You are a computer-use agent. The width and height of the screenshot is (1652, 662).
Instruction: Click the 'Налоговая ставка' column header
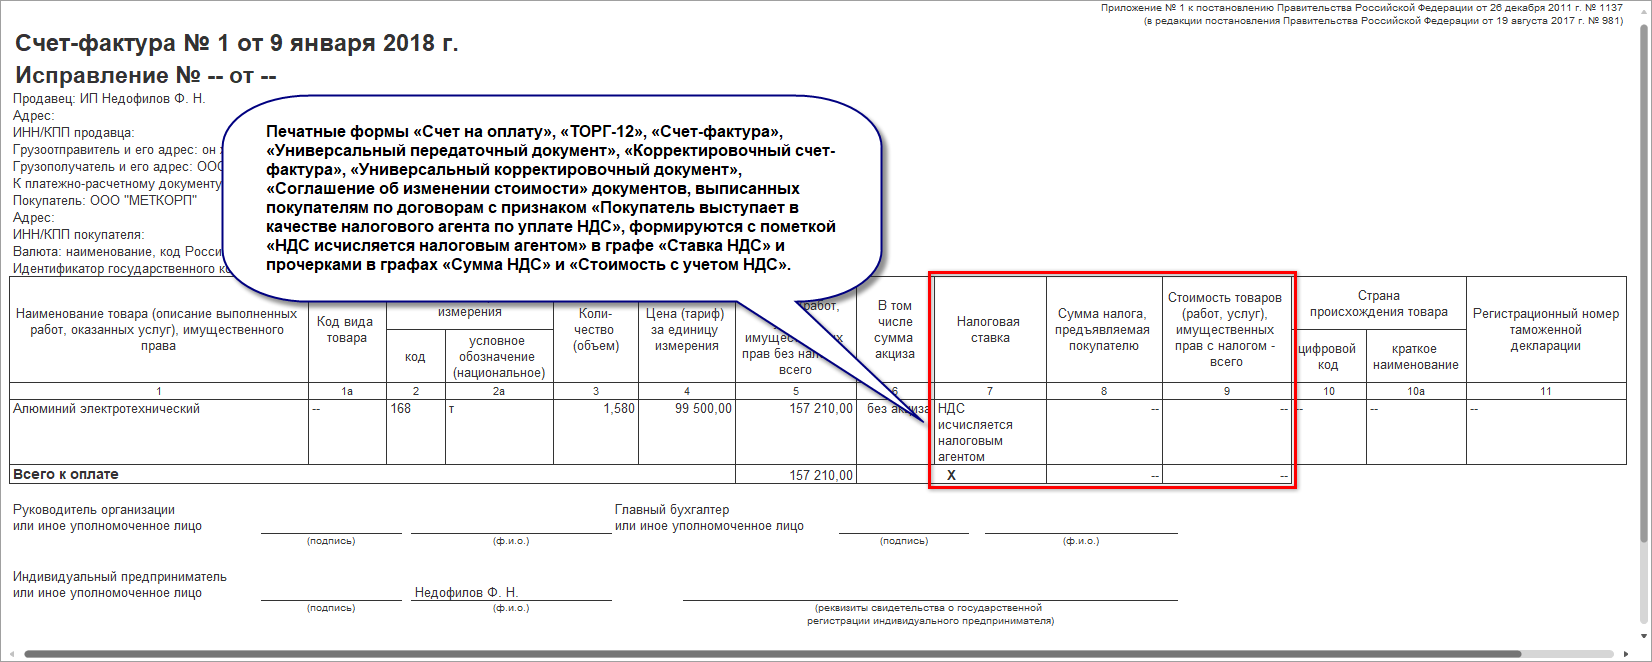point(988,329)
